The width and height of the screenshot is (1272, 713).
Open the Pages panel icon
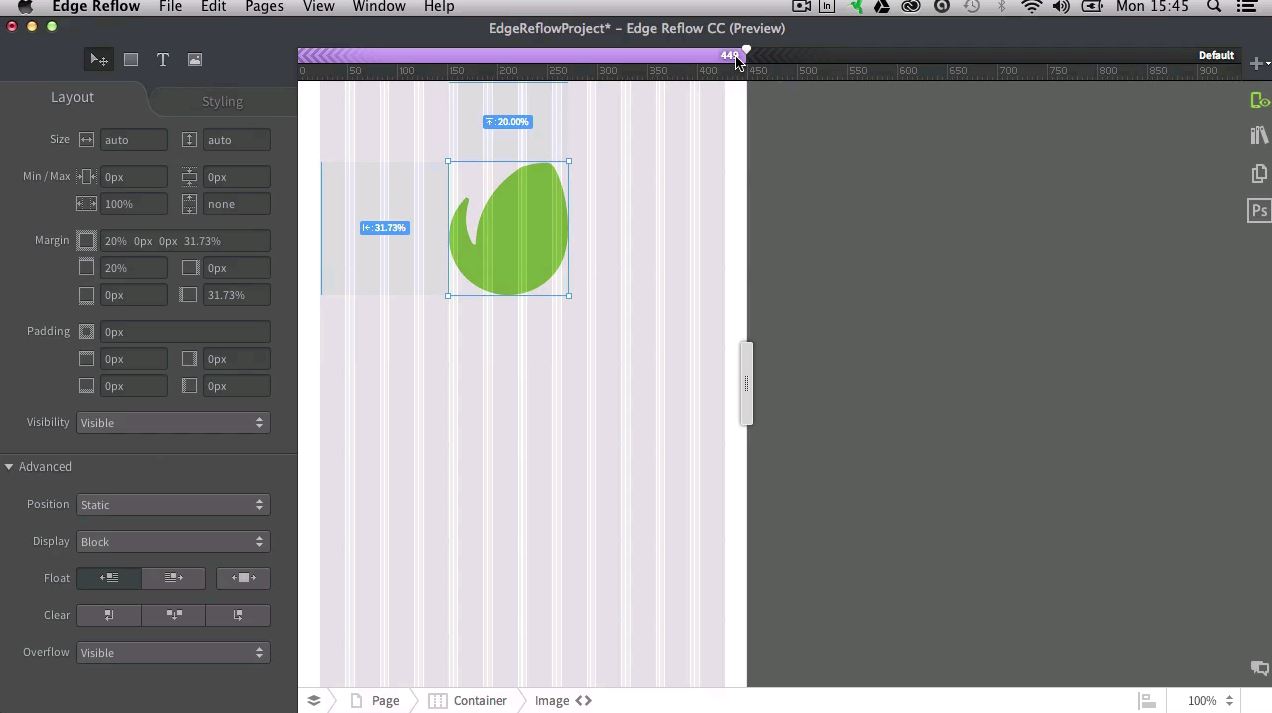(x=1259, y=174)
